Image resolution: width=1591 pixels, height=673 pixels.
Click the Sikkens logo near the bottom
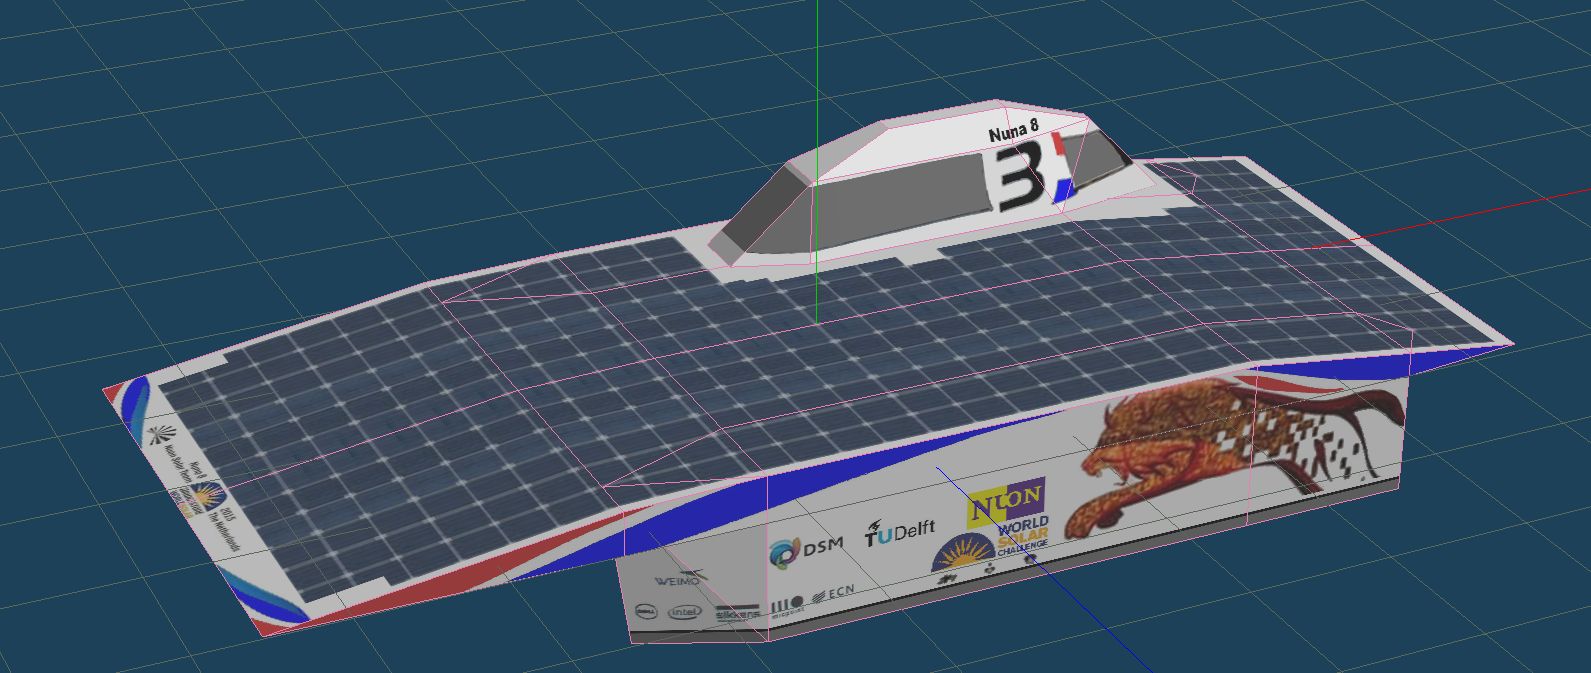click(x=738, y=614)
